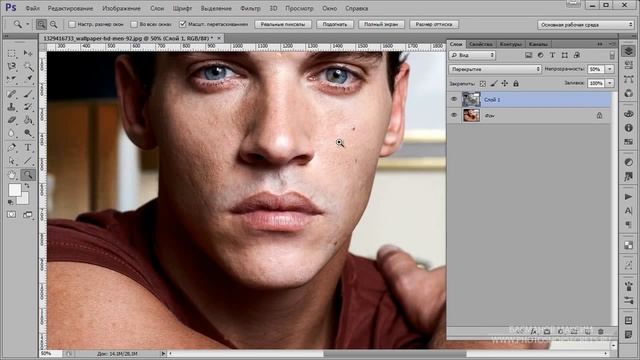Toggle lock all padlock icon
This screenshot has width=640, height=360.
tap(516, 84)
